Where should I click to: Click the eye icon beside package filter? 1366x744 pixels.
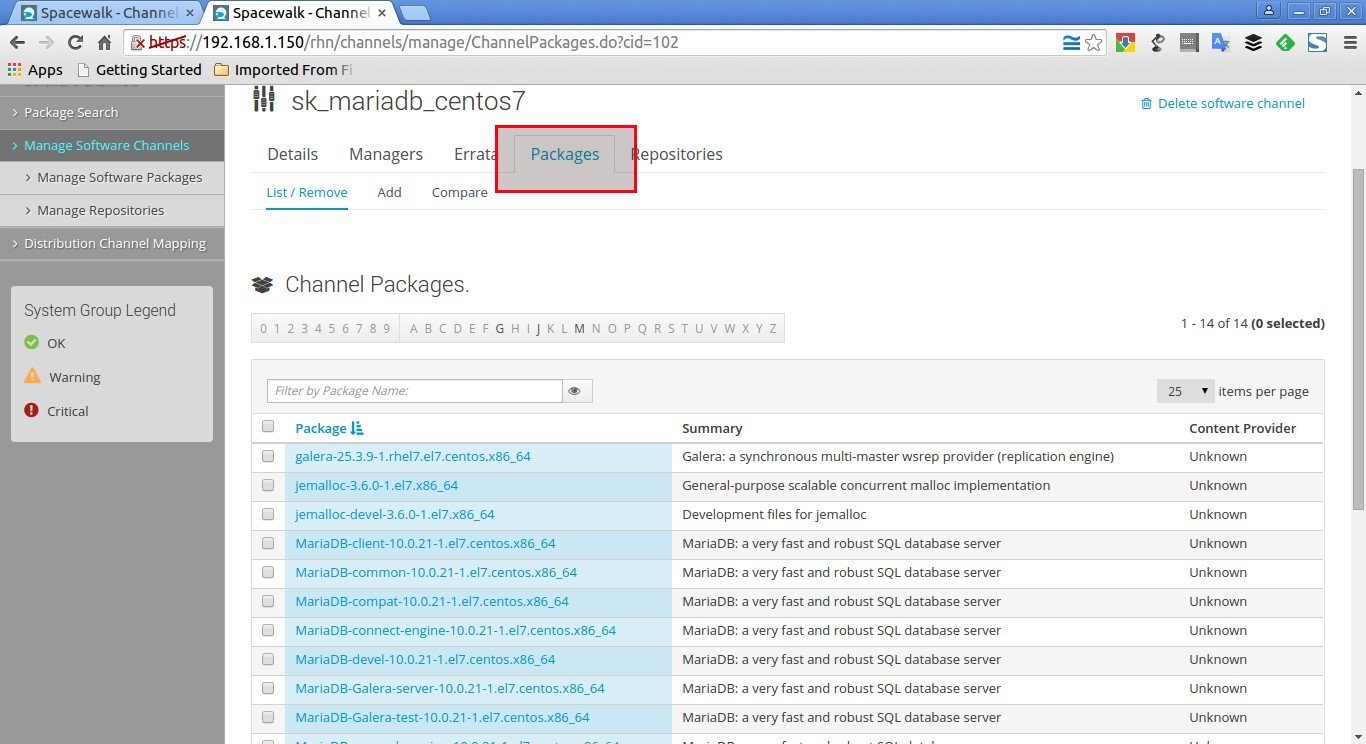(577, 391)
